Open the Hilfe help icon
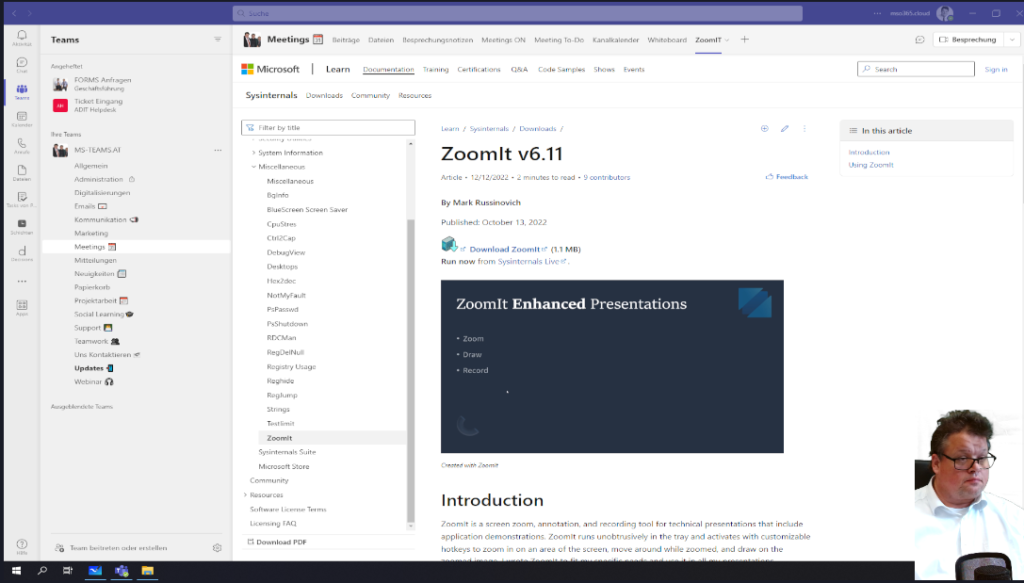 click(22, 546)
